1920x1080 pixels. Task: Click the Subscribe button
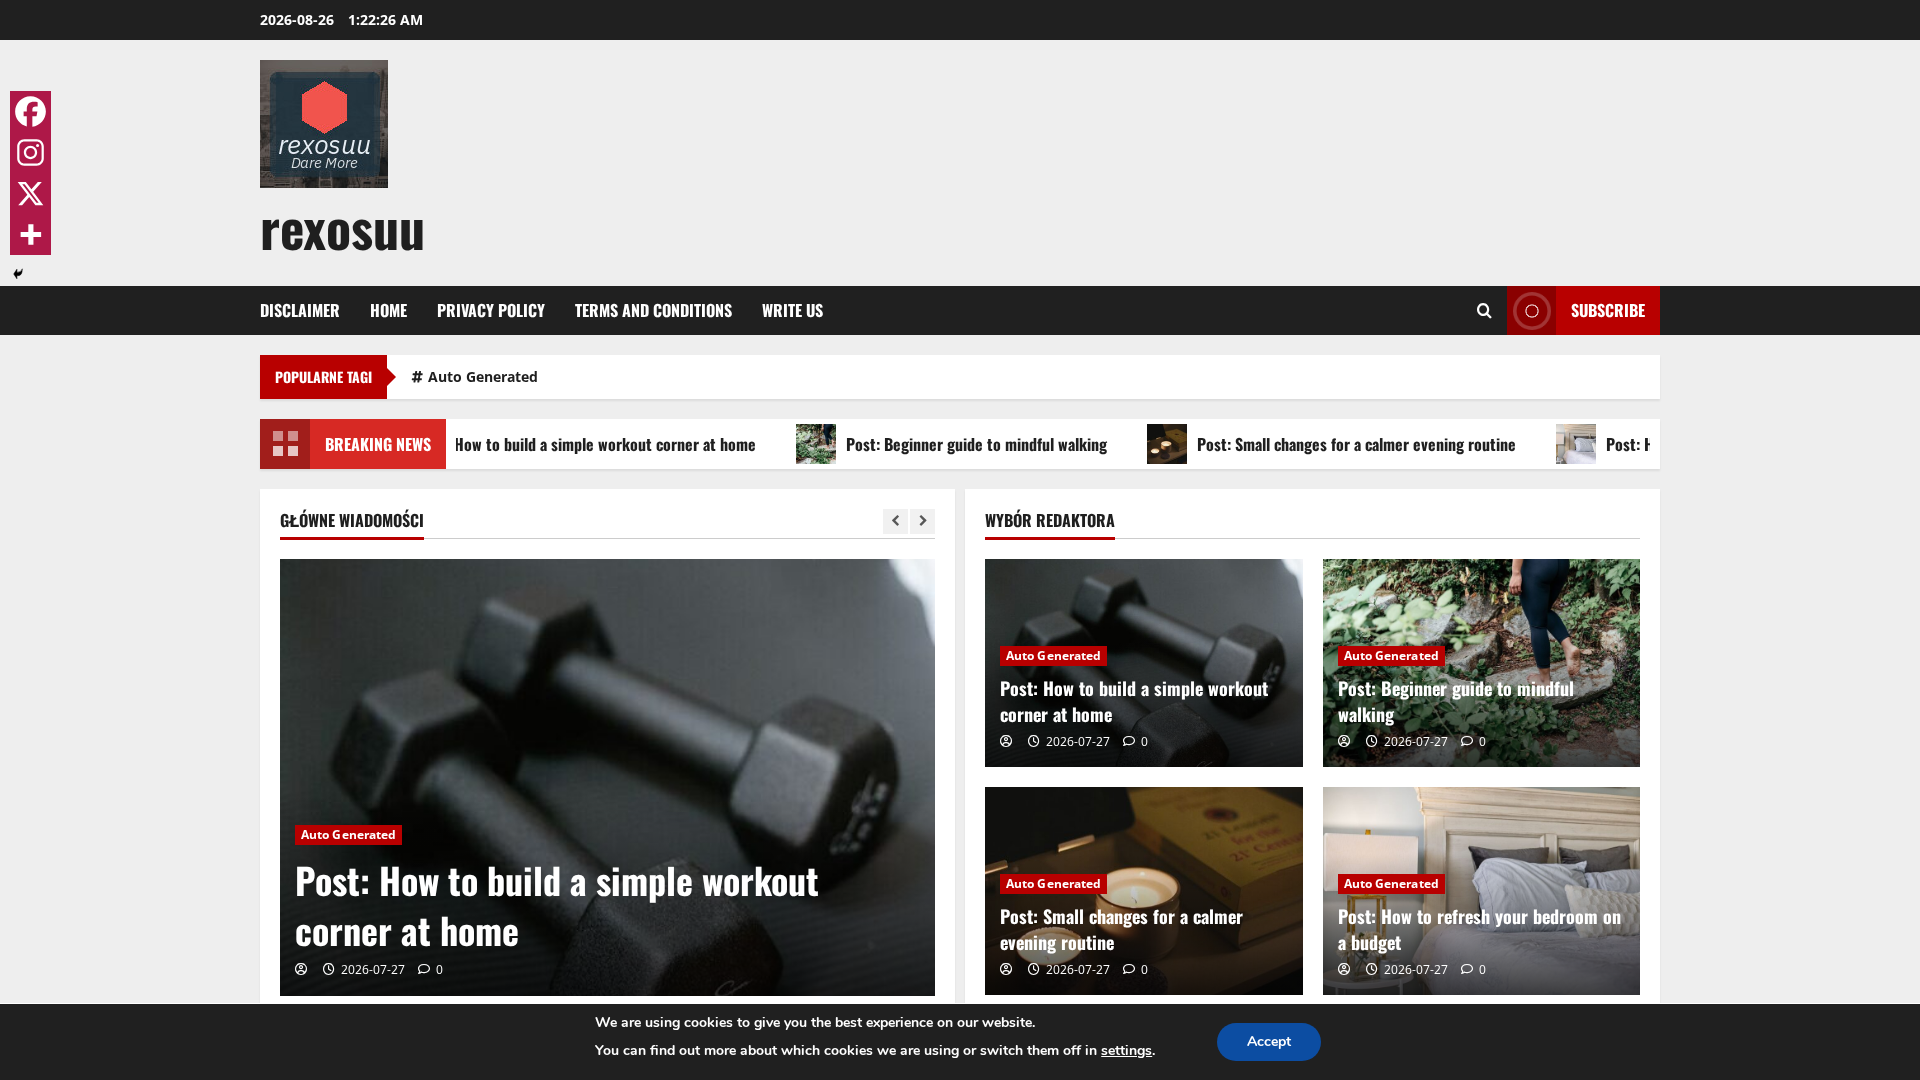click(1583, 311)
